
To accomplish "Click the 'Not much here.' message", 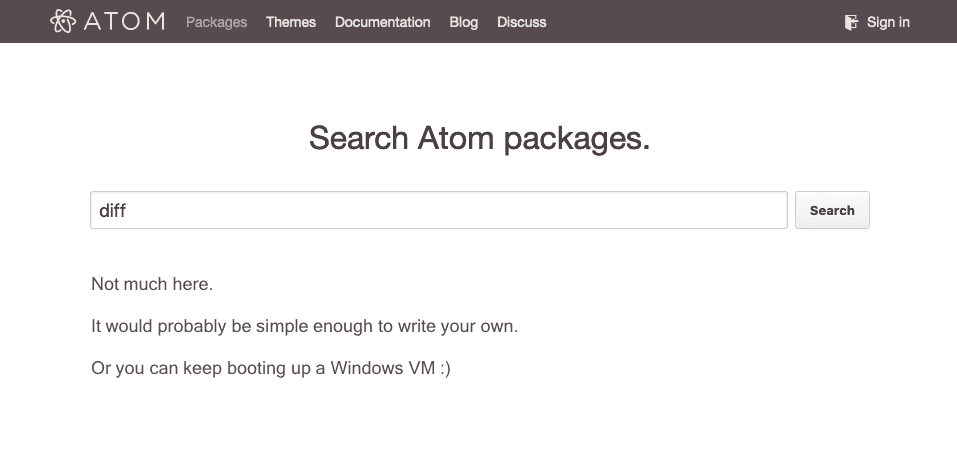I will point(152,284).
